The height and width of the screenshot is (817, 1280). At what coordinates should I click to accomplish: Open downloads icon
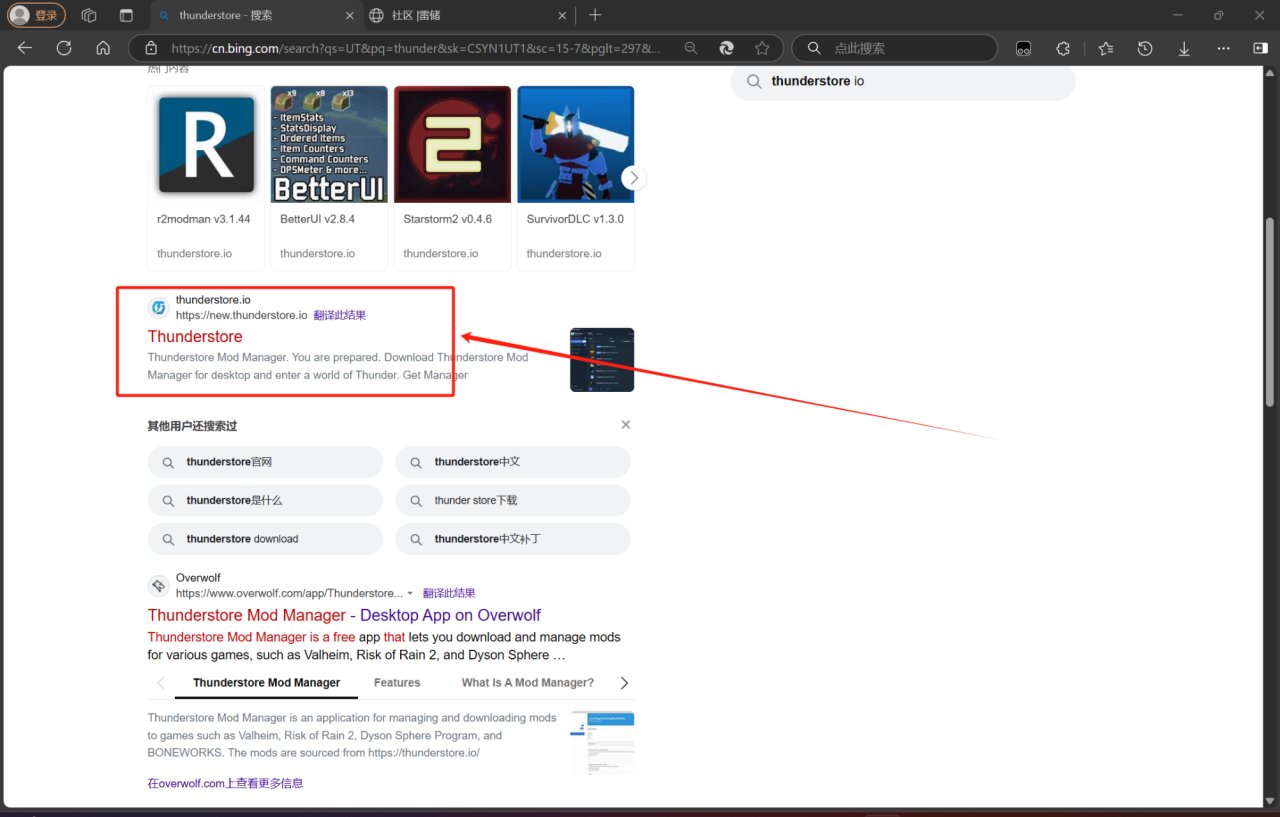coord(1184,48)
